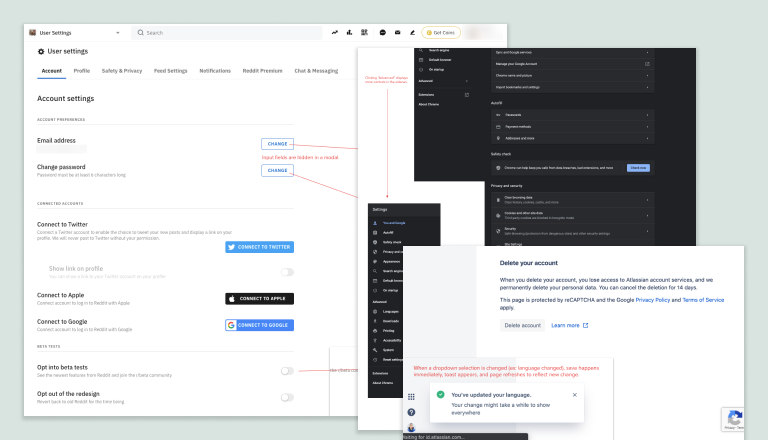
Task: Click the Delete account button
Action: click(524, 325)
